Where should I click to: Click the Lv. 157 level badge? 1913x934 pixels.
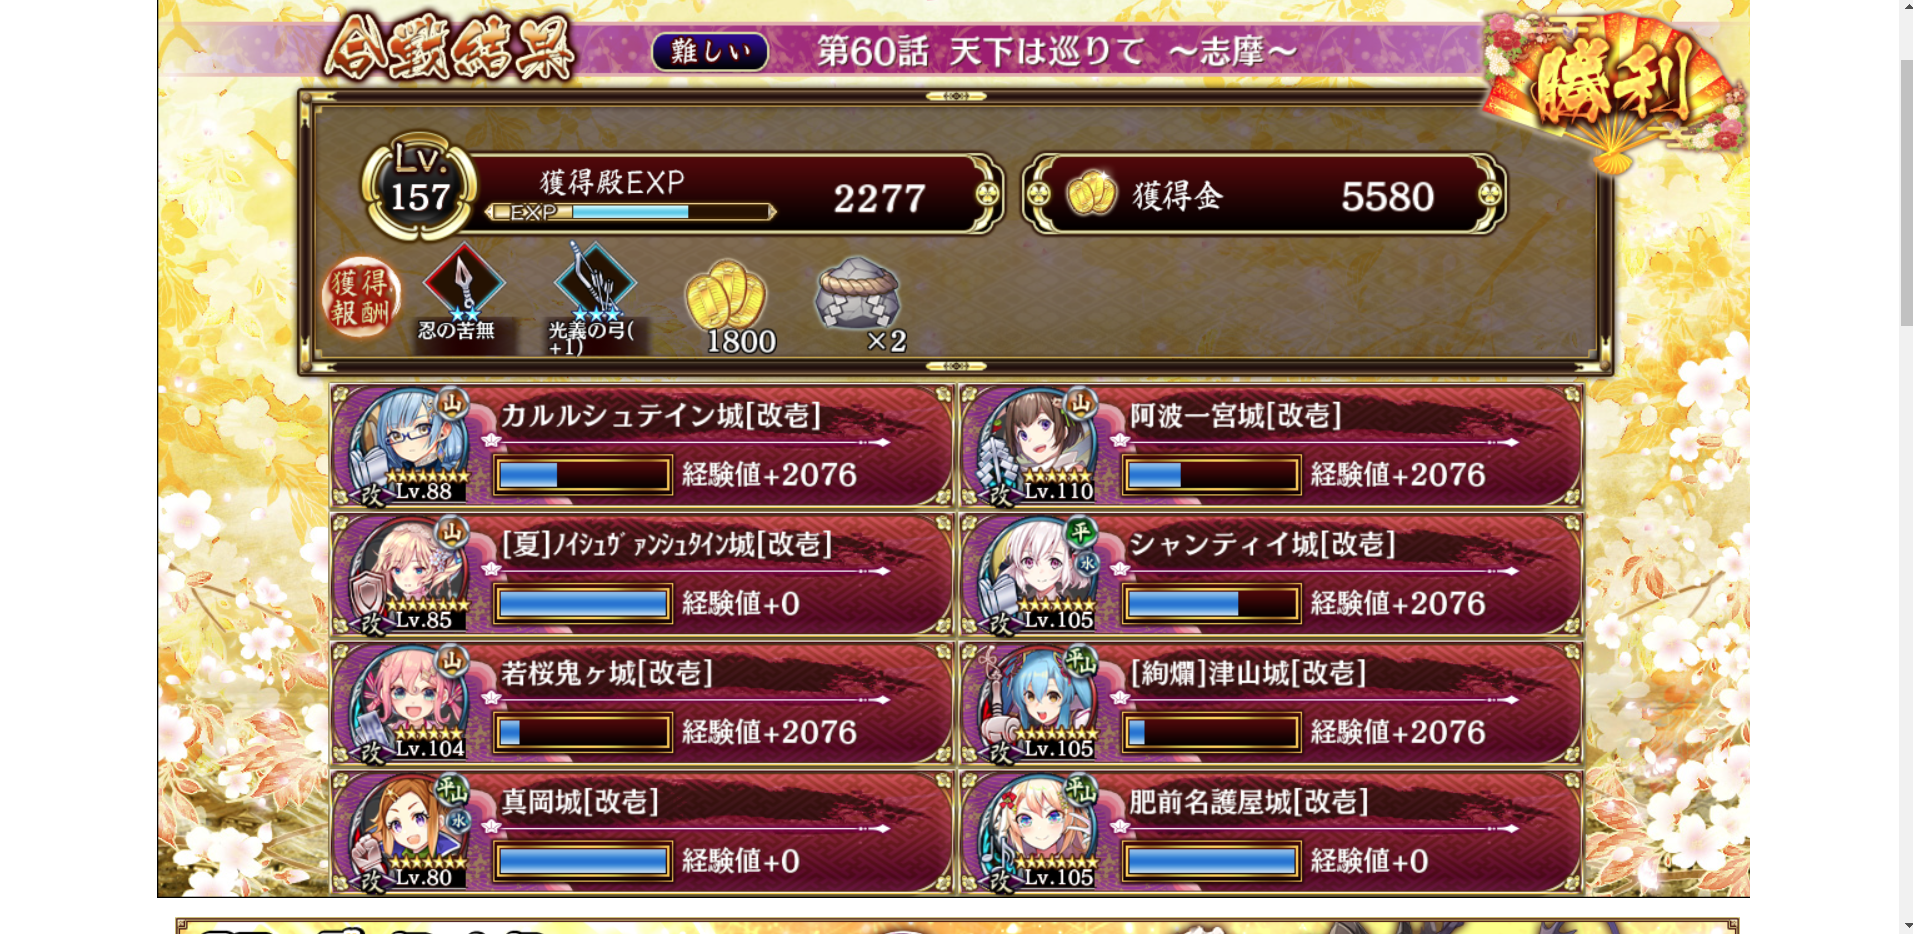(419, 187)
